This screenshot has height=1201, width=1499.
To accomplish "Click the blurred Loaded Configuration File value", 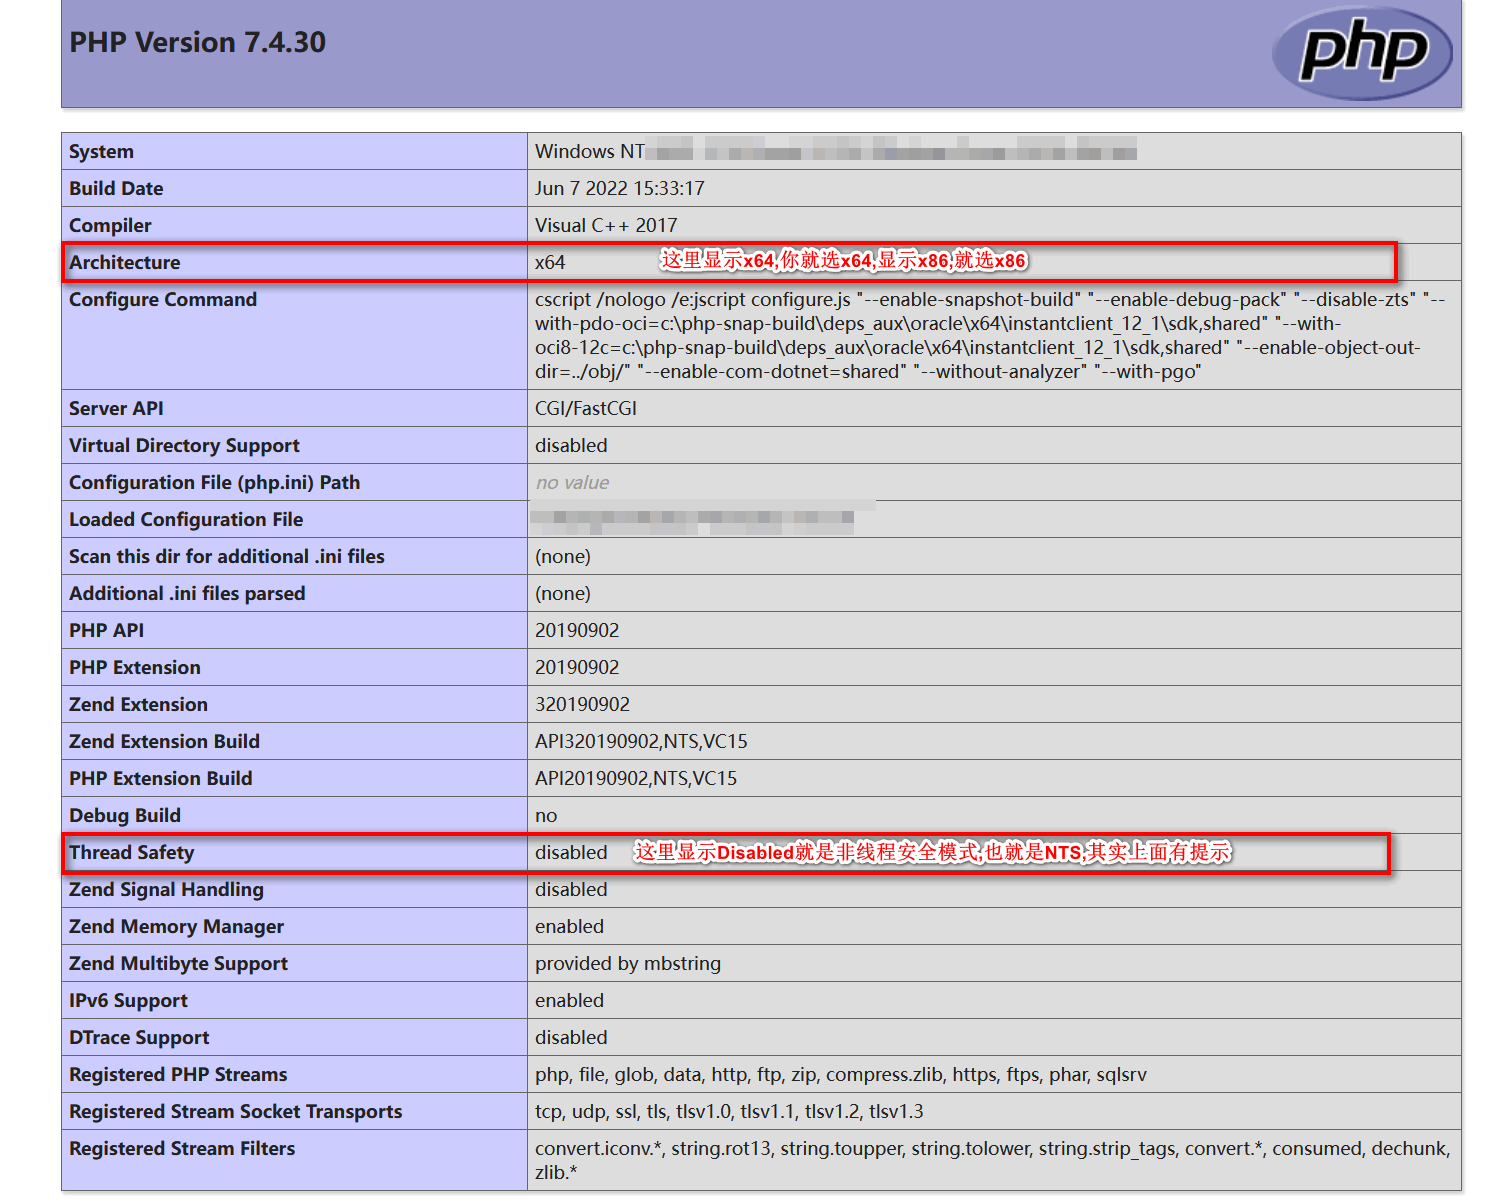I will [x=692, y=519].
